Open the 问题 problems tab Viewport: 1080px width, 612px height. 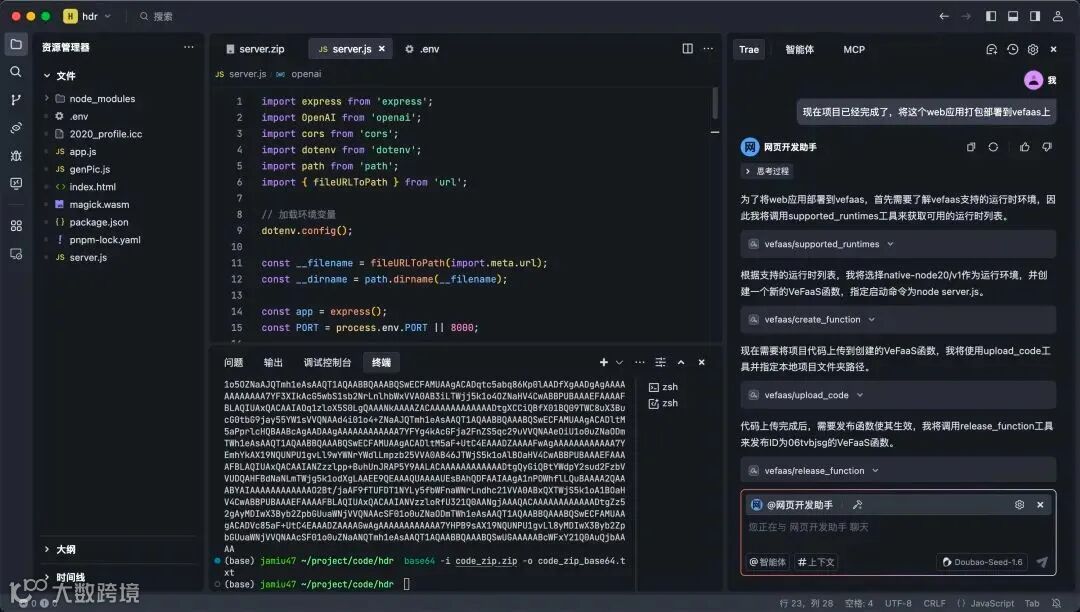[x=233, y=363]
